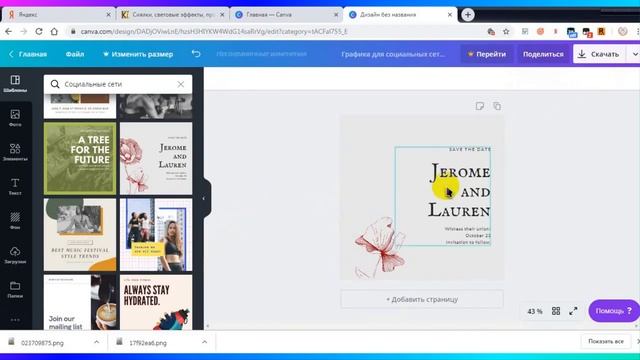Focus the 'Социальные сети' search field
The image size is (640, 360).
coord(118,84)
